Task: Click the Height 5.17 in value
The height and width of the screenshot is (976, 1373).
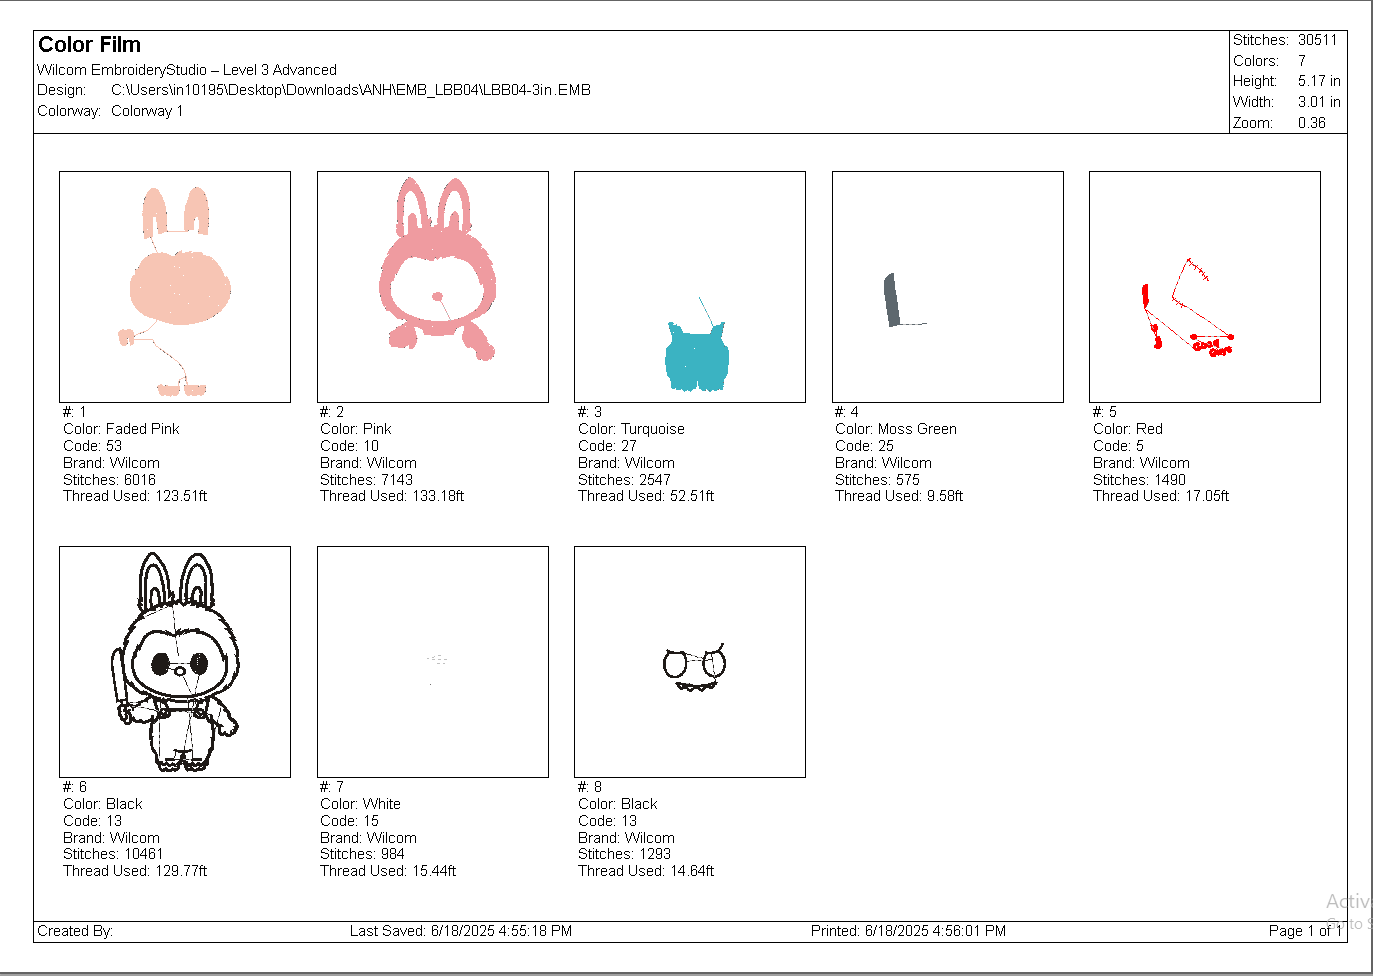Action: (1319, 81)
